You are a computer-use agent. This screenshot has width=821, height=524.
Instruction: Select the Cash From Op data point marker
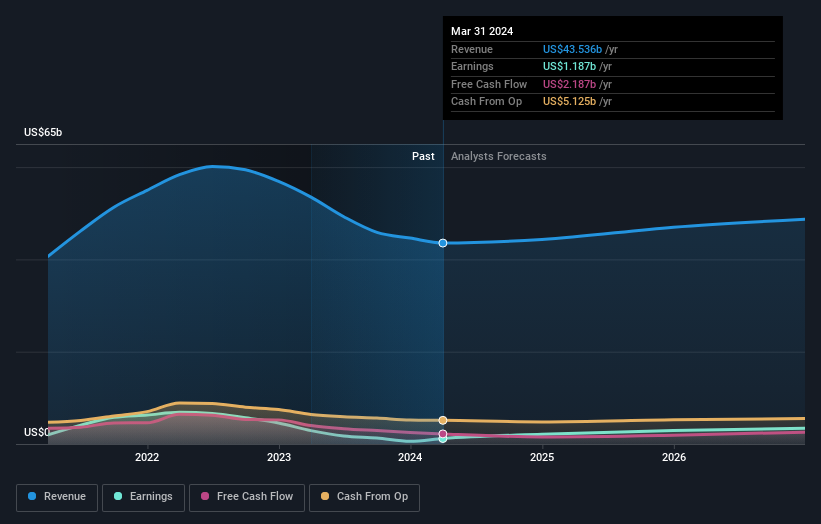[443, 420]
